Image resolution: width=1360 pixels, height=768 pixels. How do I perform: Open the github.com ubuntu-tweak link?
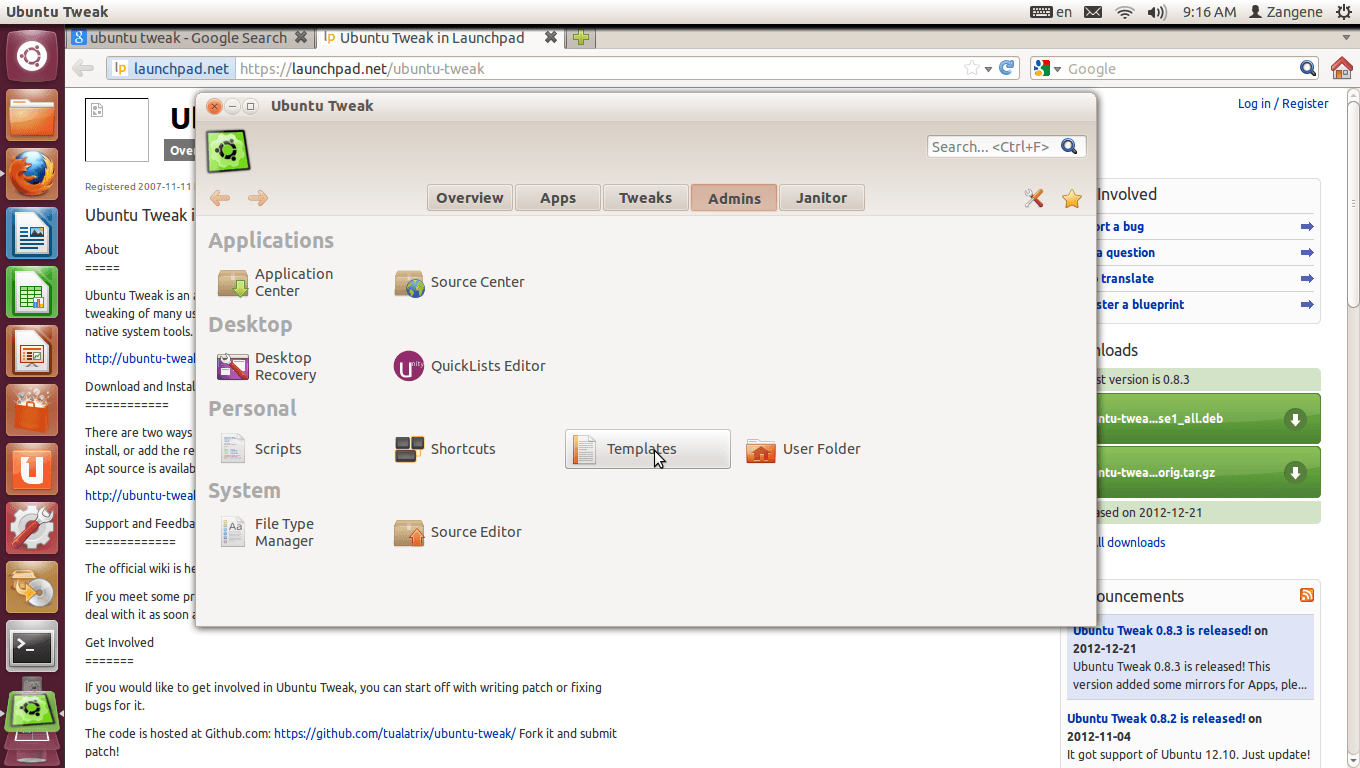click(395, 733)
